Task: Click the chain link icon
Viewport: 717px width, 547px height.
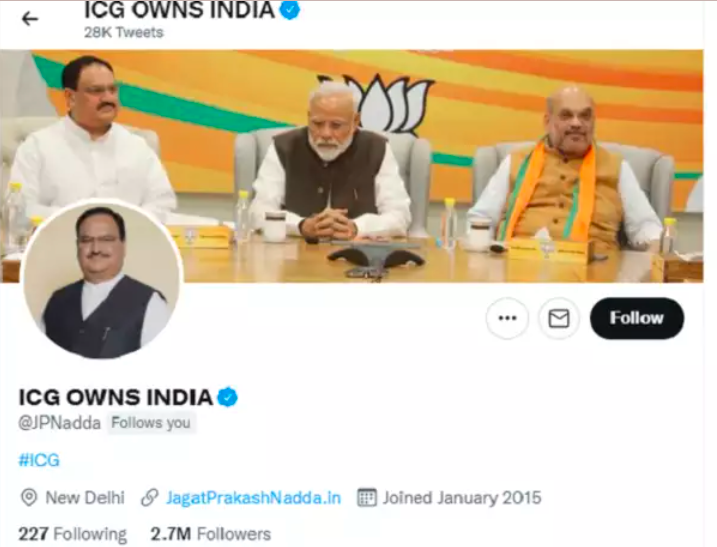Action: pos(150,497)
